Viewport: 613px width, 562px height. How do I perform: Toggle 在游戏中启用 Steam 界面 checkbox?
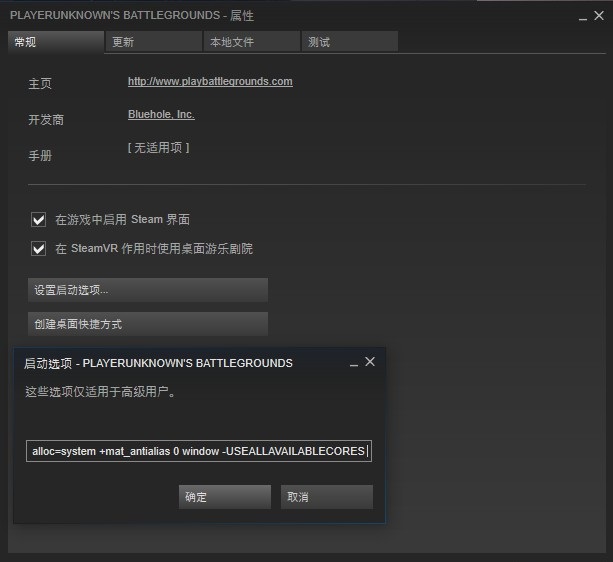pos(38,220)
